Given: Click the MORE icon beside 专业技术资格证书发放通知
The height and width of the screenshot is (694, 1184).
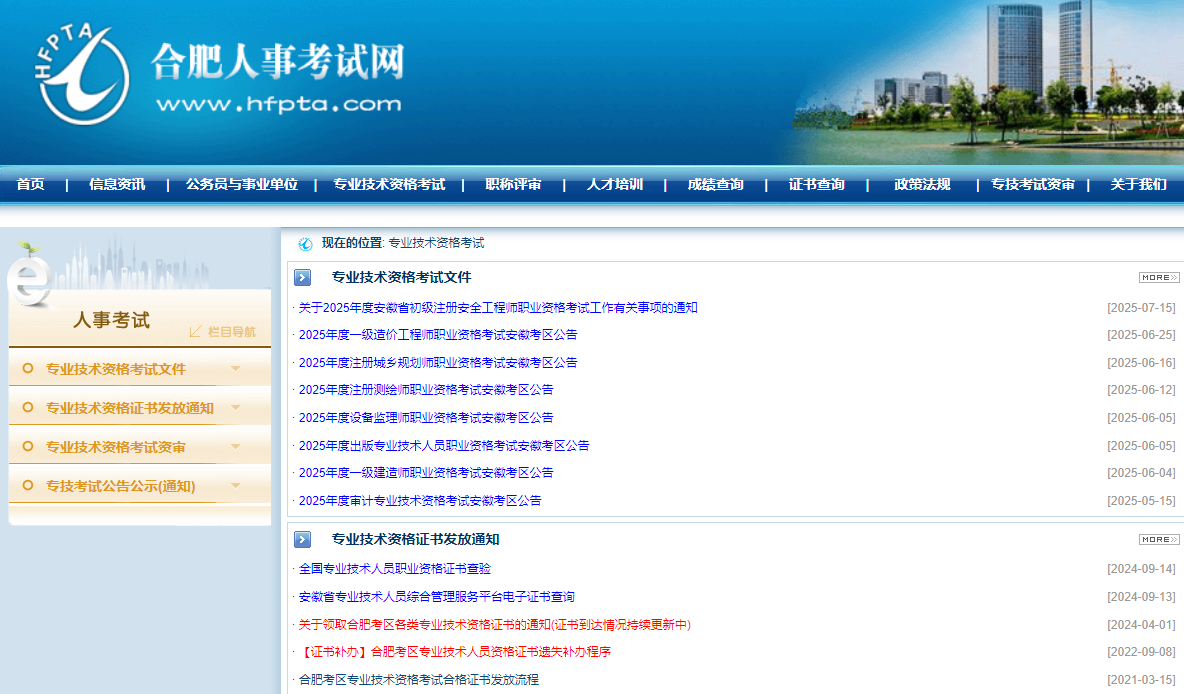Looking at the screenshot, I should click(x=1159, y=540).
